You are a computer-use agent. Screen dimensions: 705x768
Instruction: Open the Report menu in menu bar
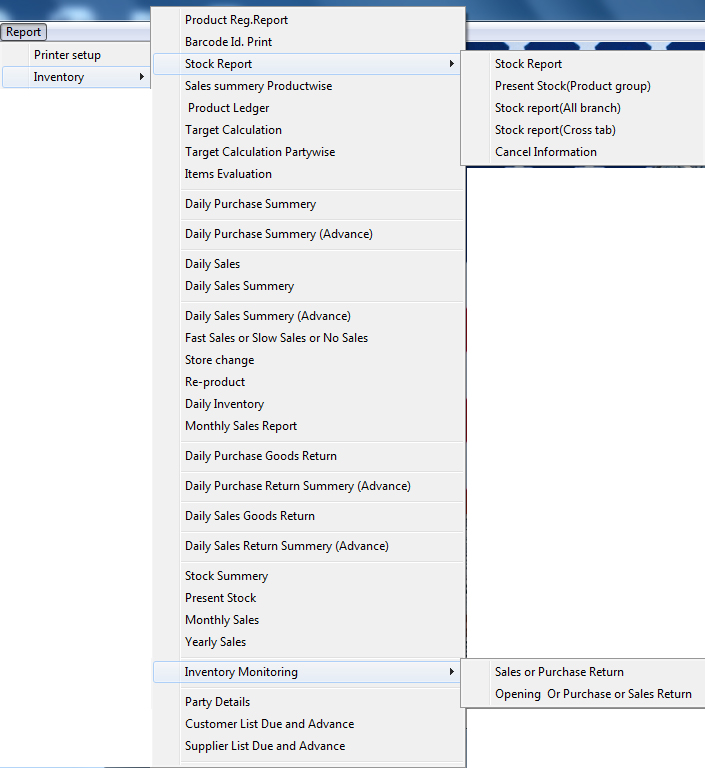(x=24, y=32)
